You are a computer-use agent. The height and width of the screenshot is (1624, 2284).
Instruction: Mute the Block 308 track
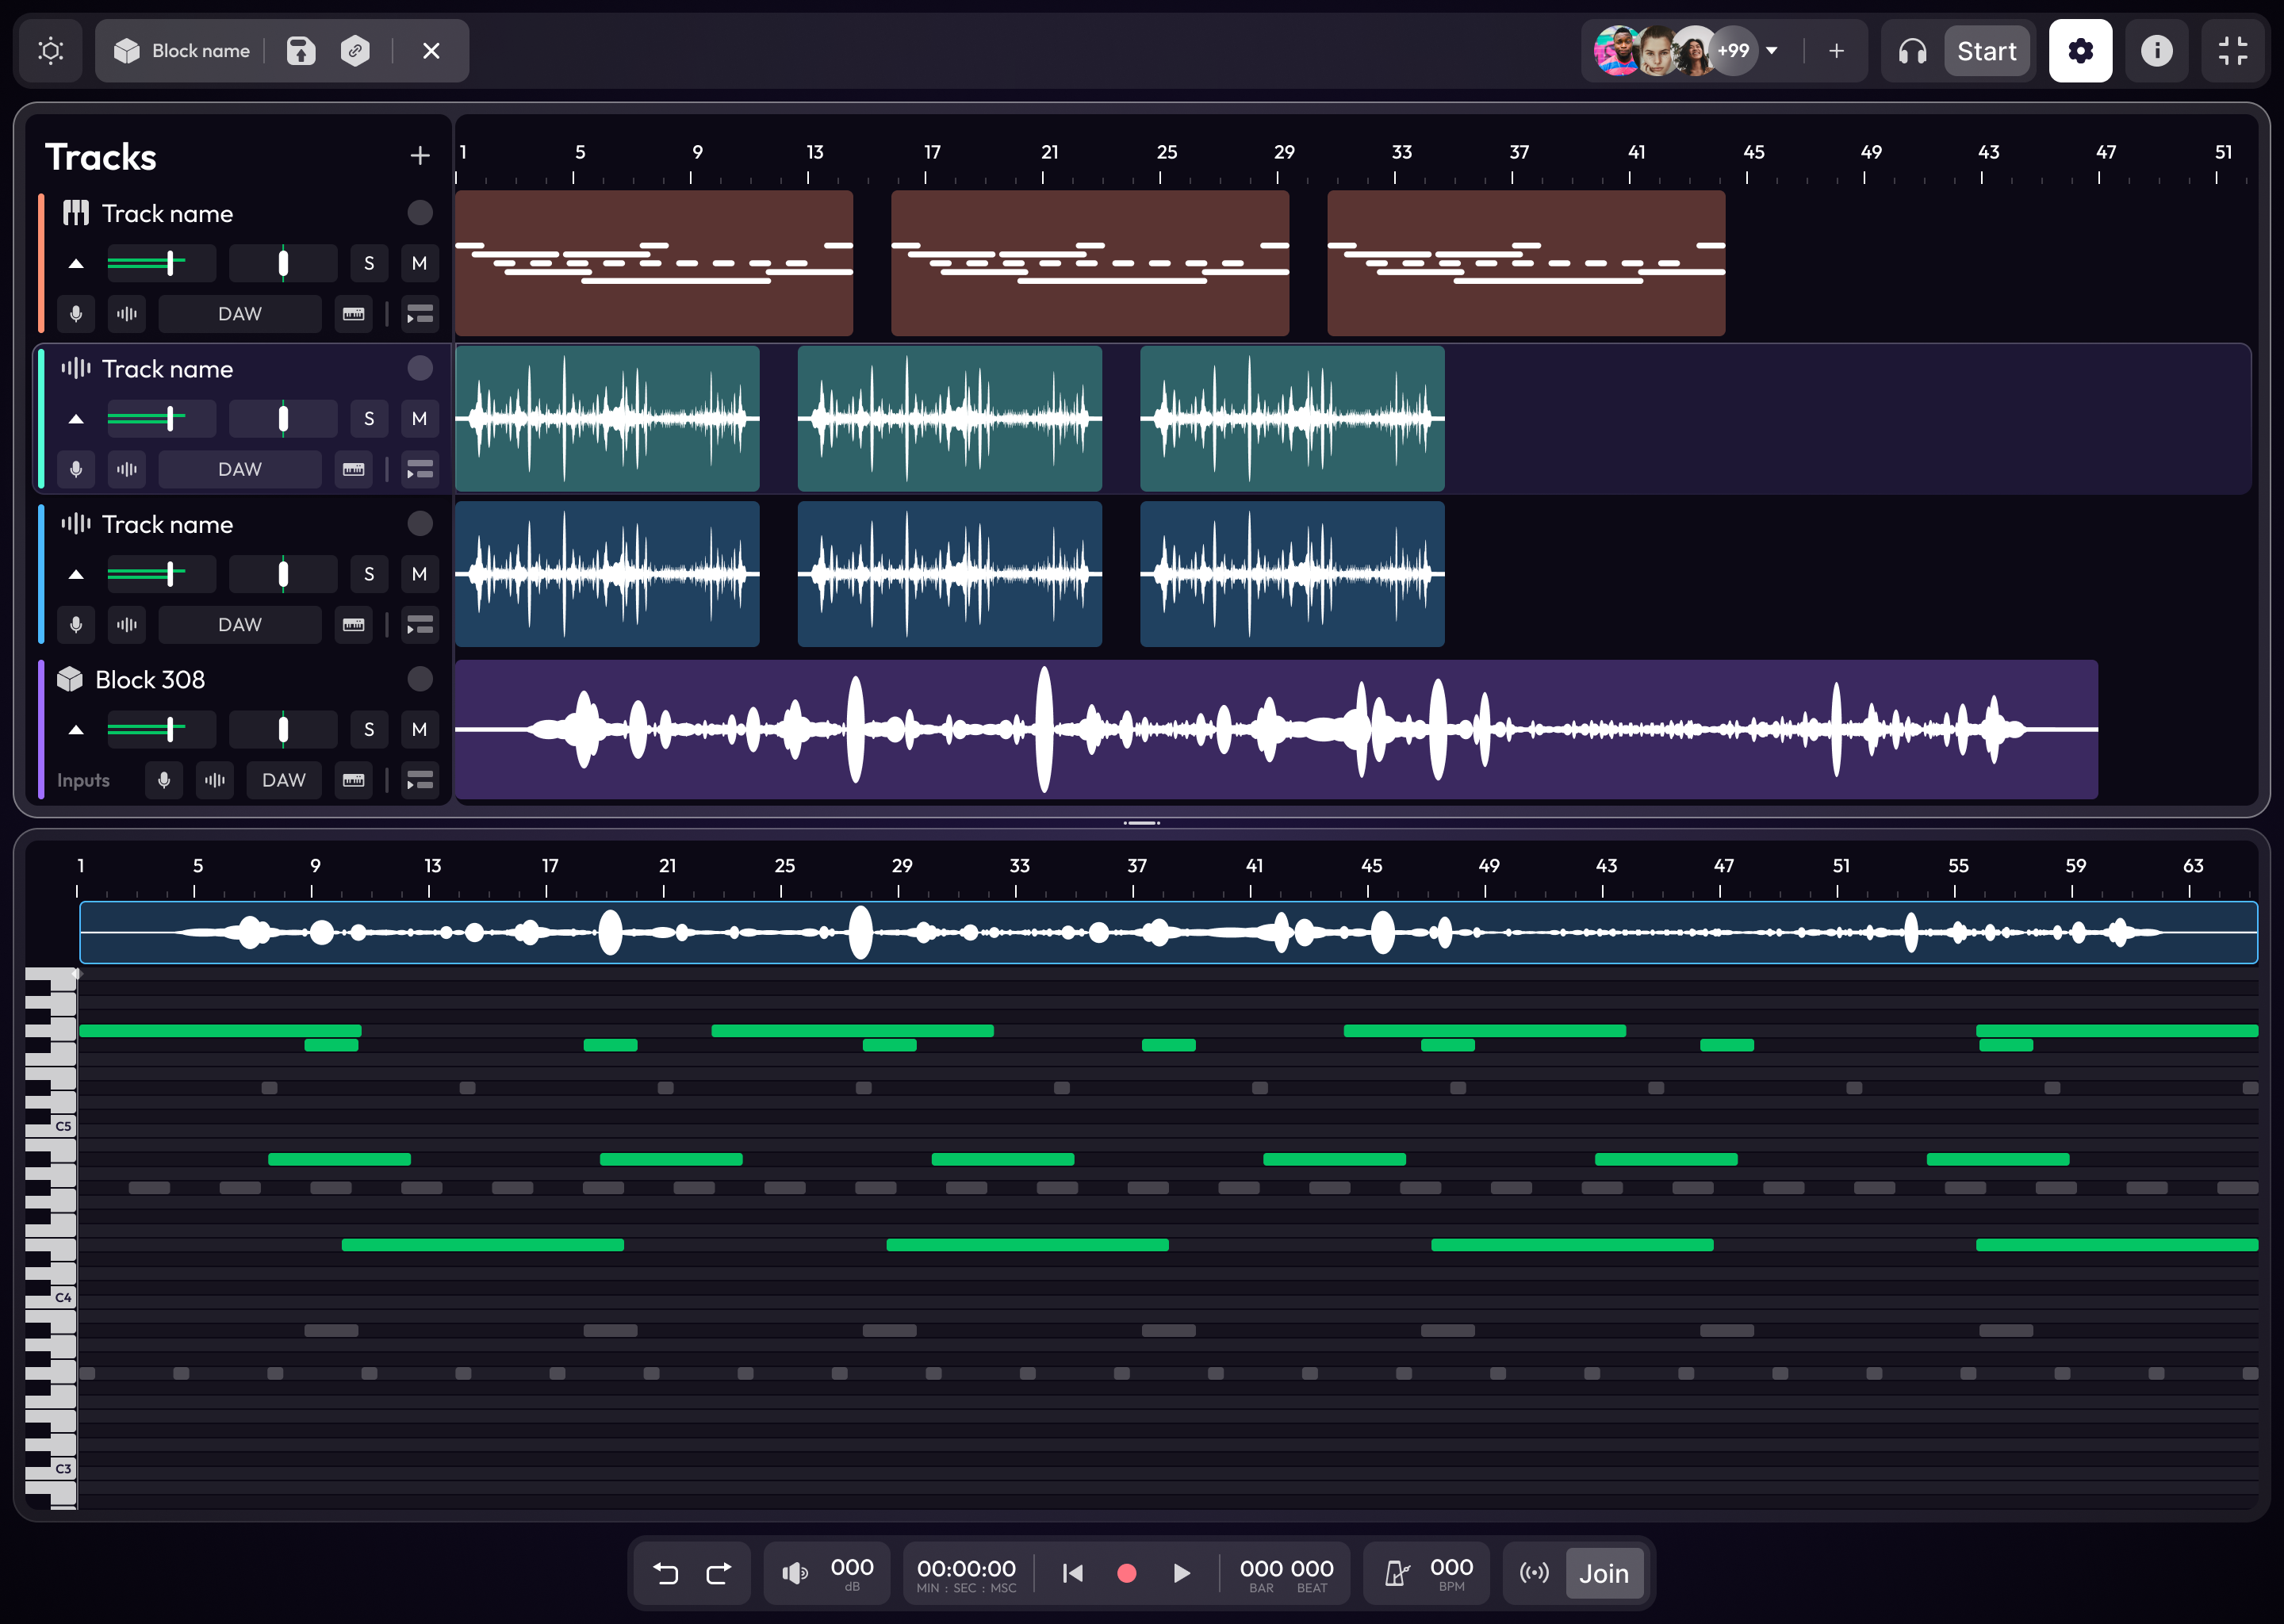coord(419,729)
